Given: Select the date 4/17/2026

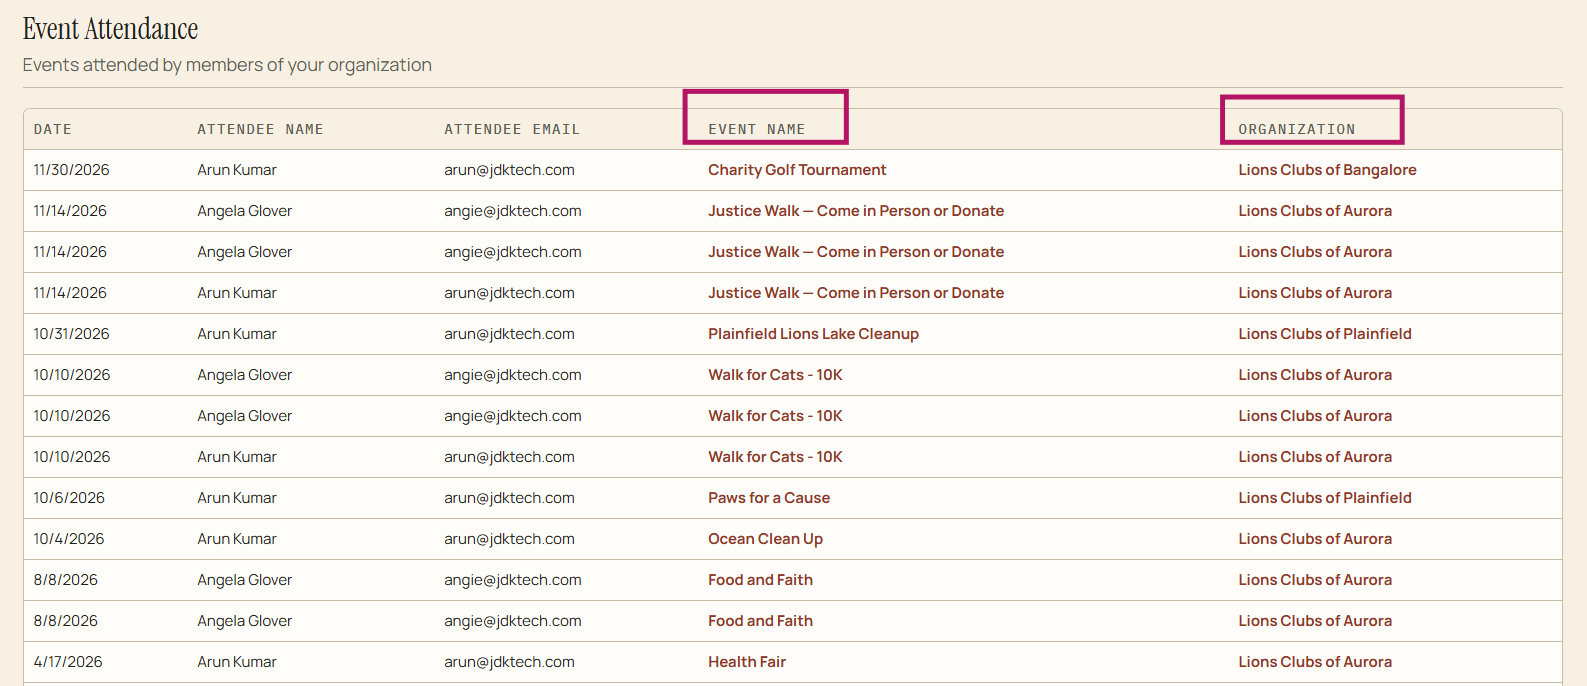Looking at the screenshot, I should point(68,662).
